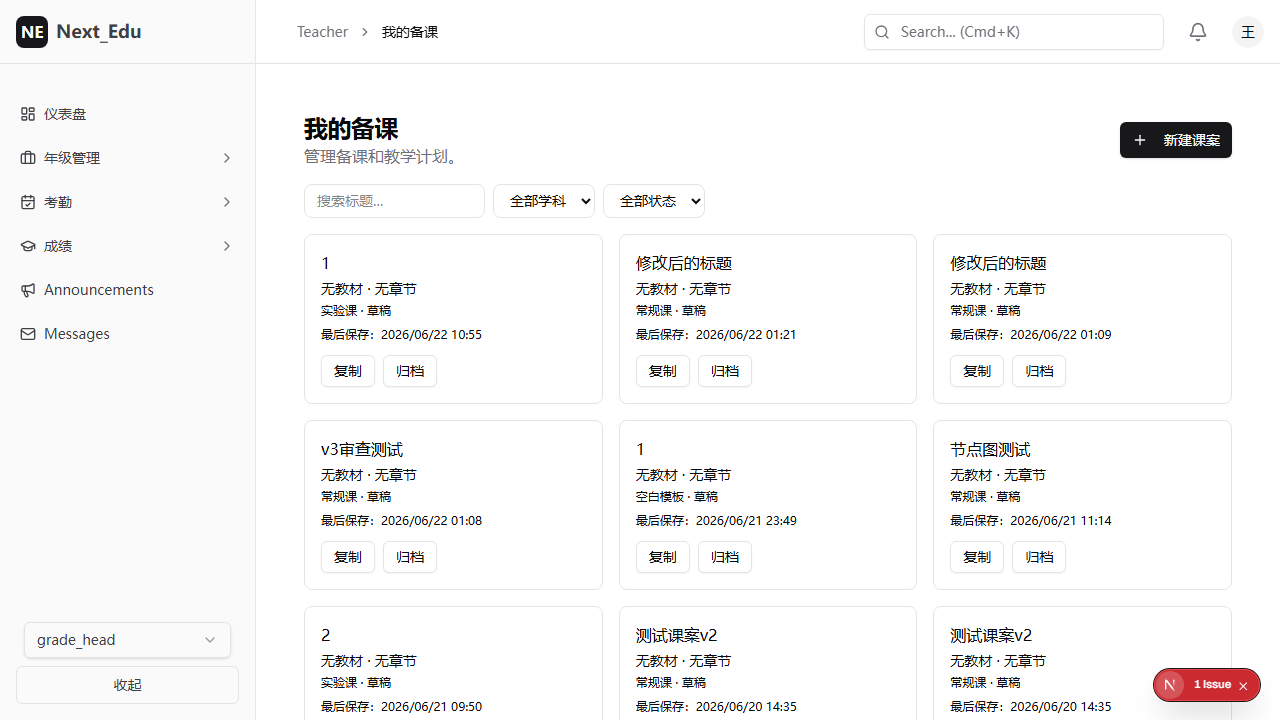
Task: Click 复制 on the 空白模板 card
Action: click(x=663, y=557)
